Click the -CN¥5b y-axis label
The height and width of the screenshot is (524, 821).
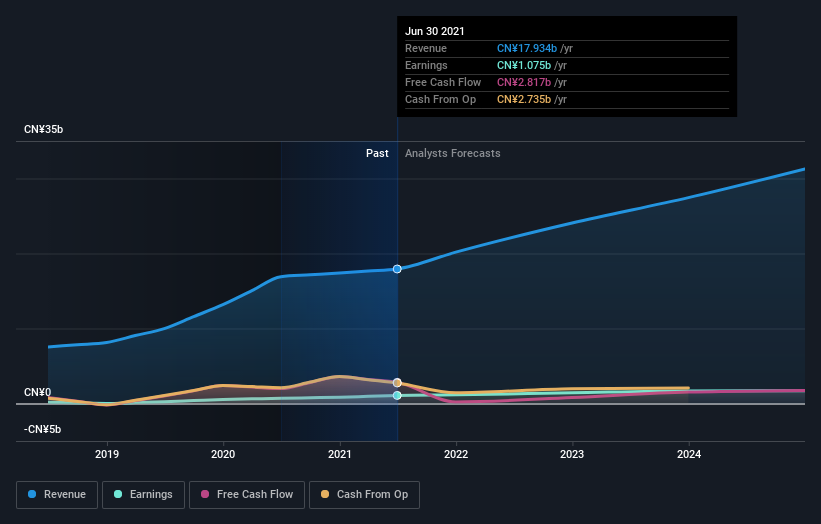click(42, 429)
